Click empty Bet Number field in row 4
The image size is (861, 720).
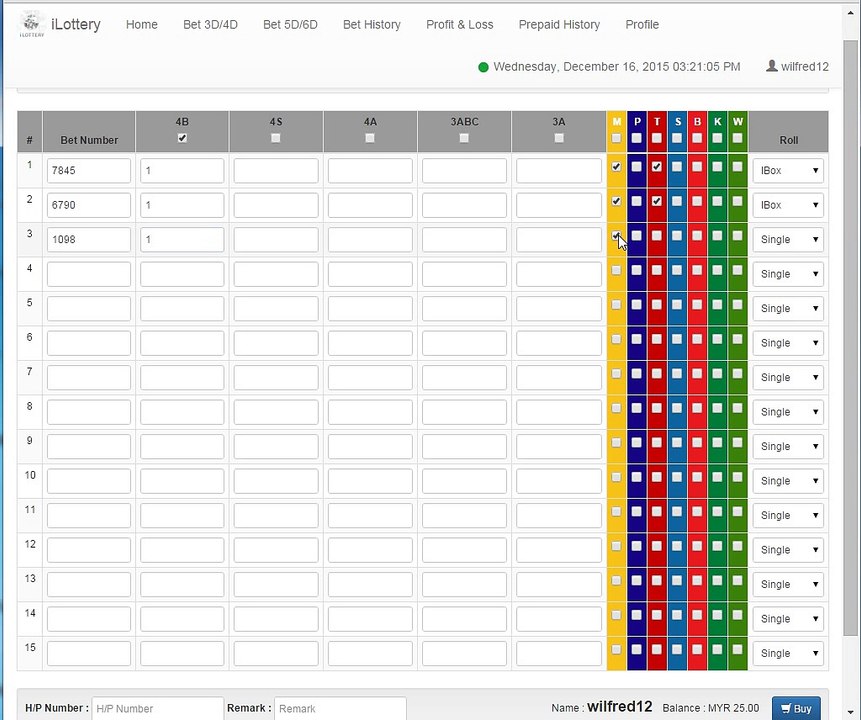tap(89, 274)
